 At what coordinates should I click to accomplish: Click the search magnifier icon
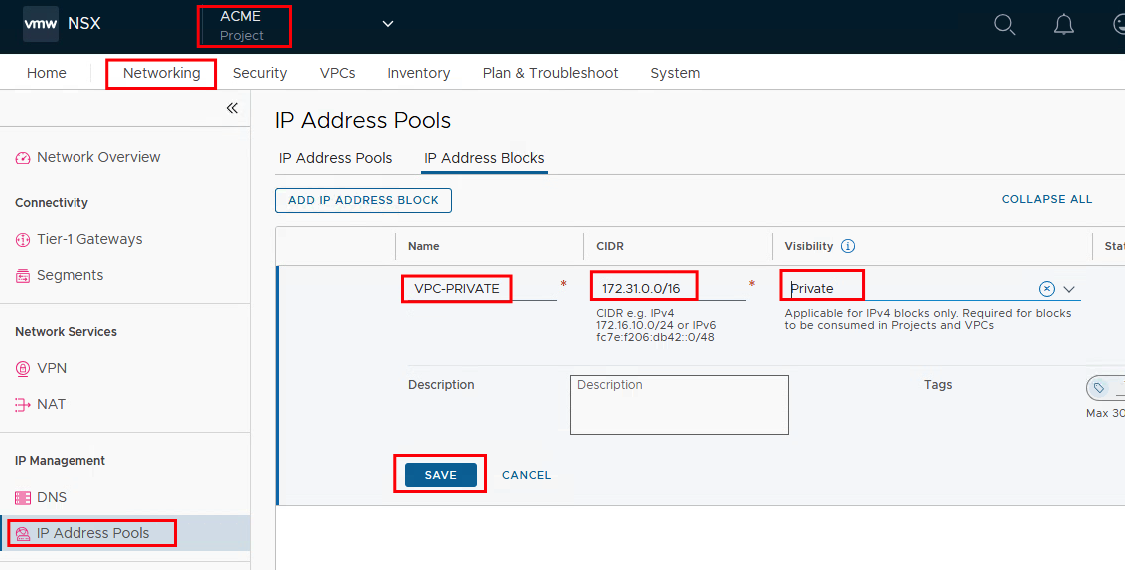1004,25
